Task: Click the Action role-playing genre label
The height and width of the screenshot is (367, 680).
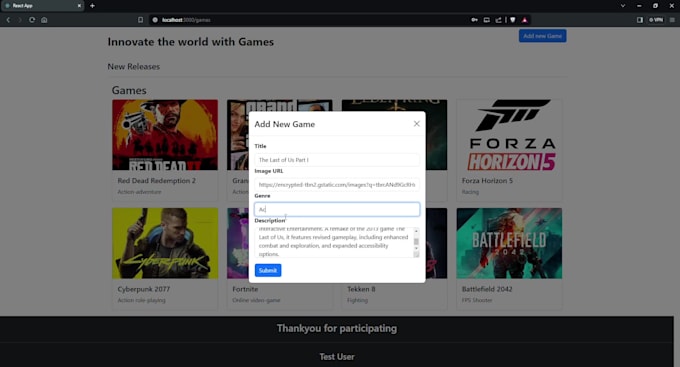Action: [x=141, y=300]
